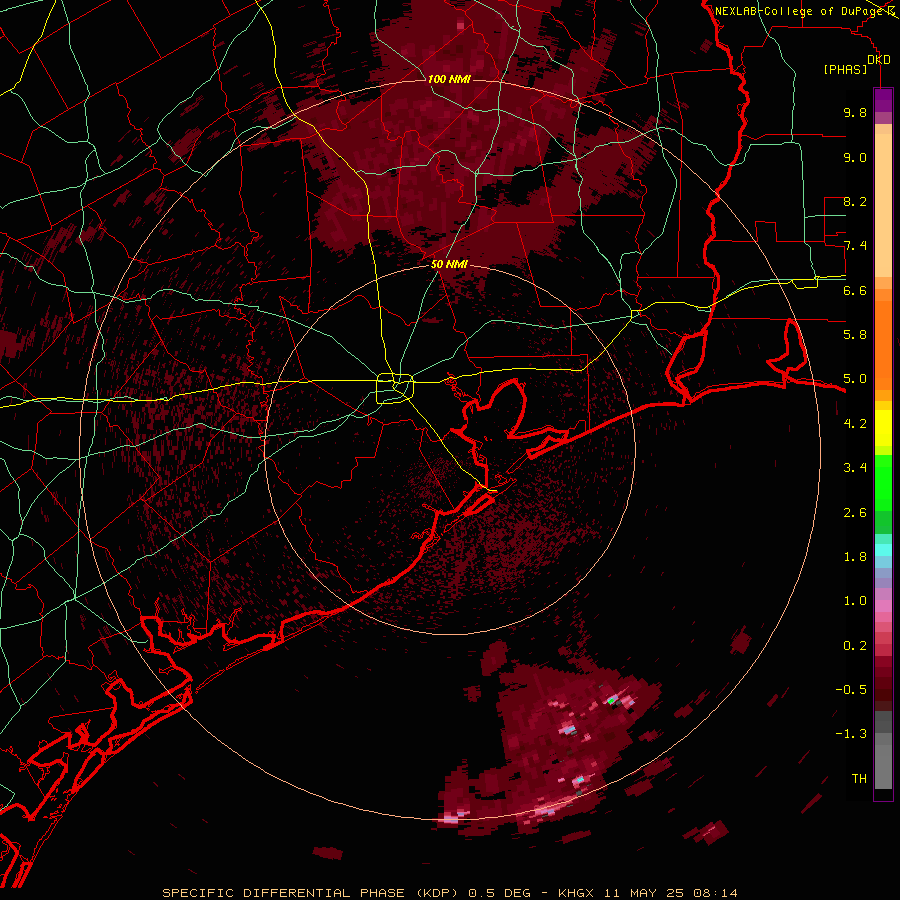Click the 5.0 legend value
Image resolution: width=900 pixels, height=900 pixels.
[855, 379]
